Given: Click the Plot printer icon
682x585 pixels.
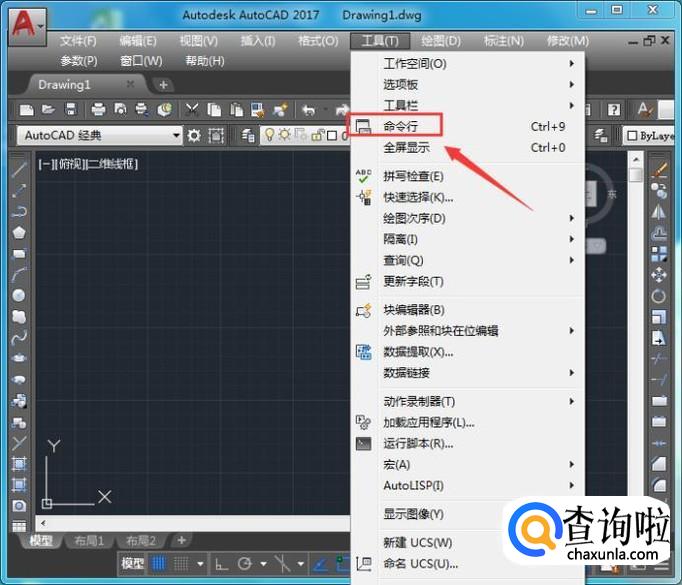Looking at the screenshot, I should click(98, 110).
